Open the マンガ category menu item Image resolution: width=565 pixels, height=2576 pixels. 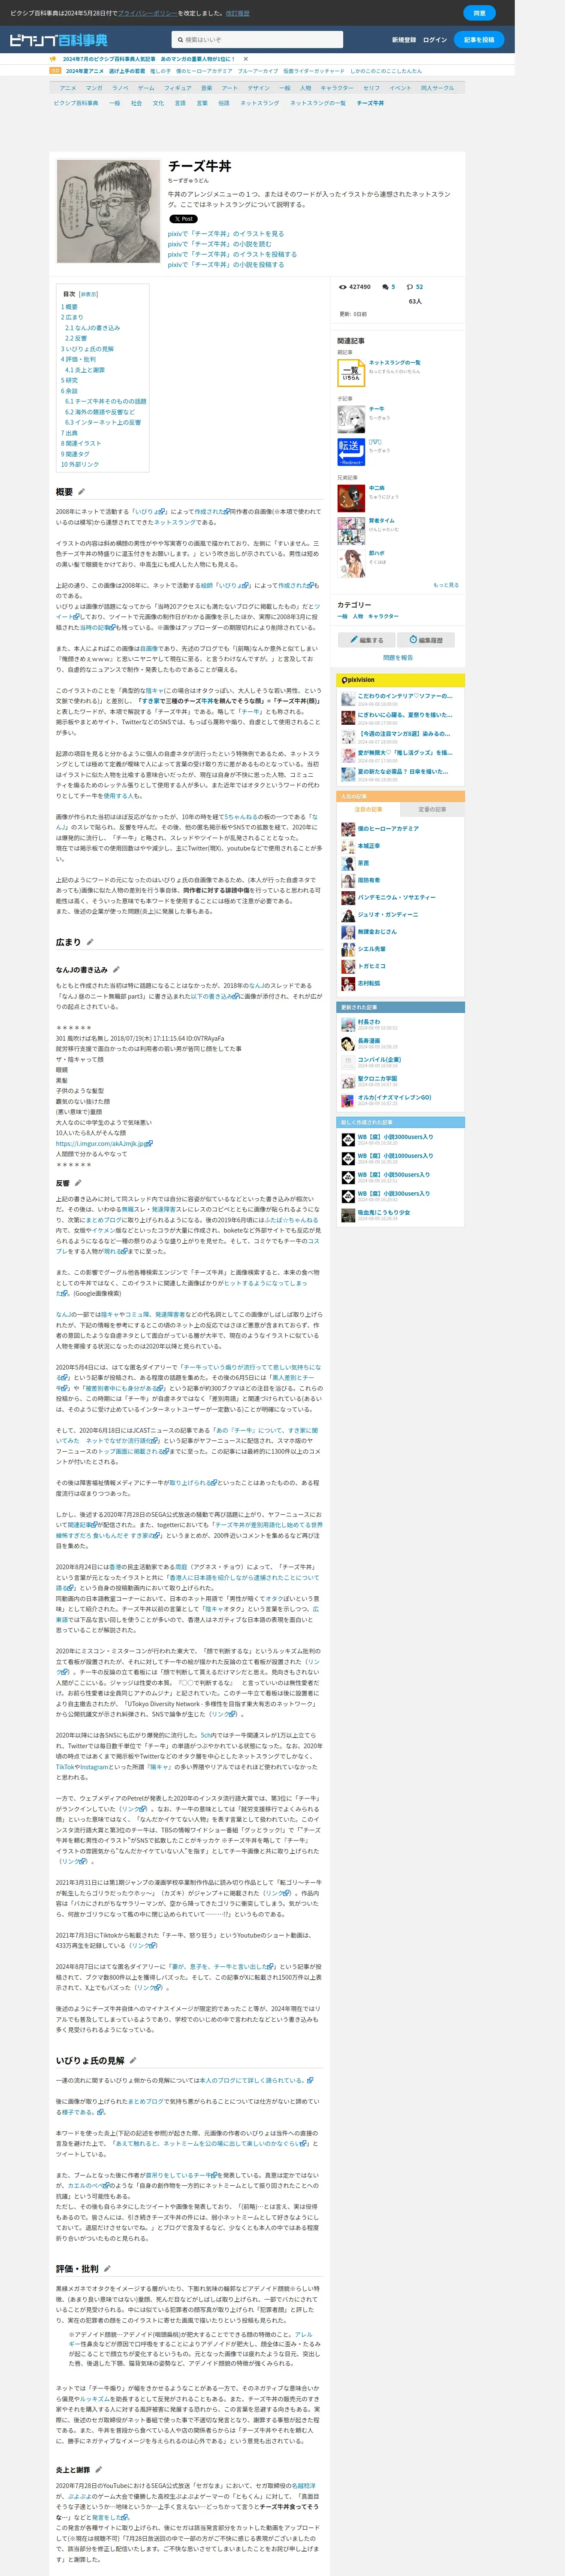click(x=94, y=88)
